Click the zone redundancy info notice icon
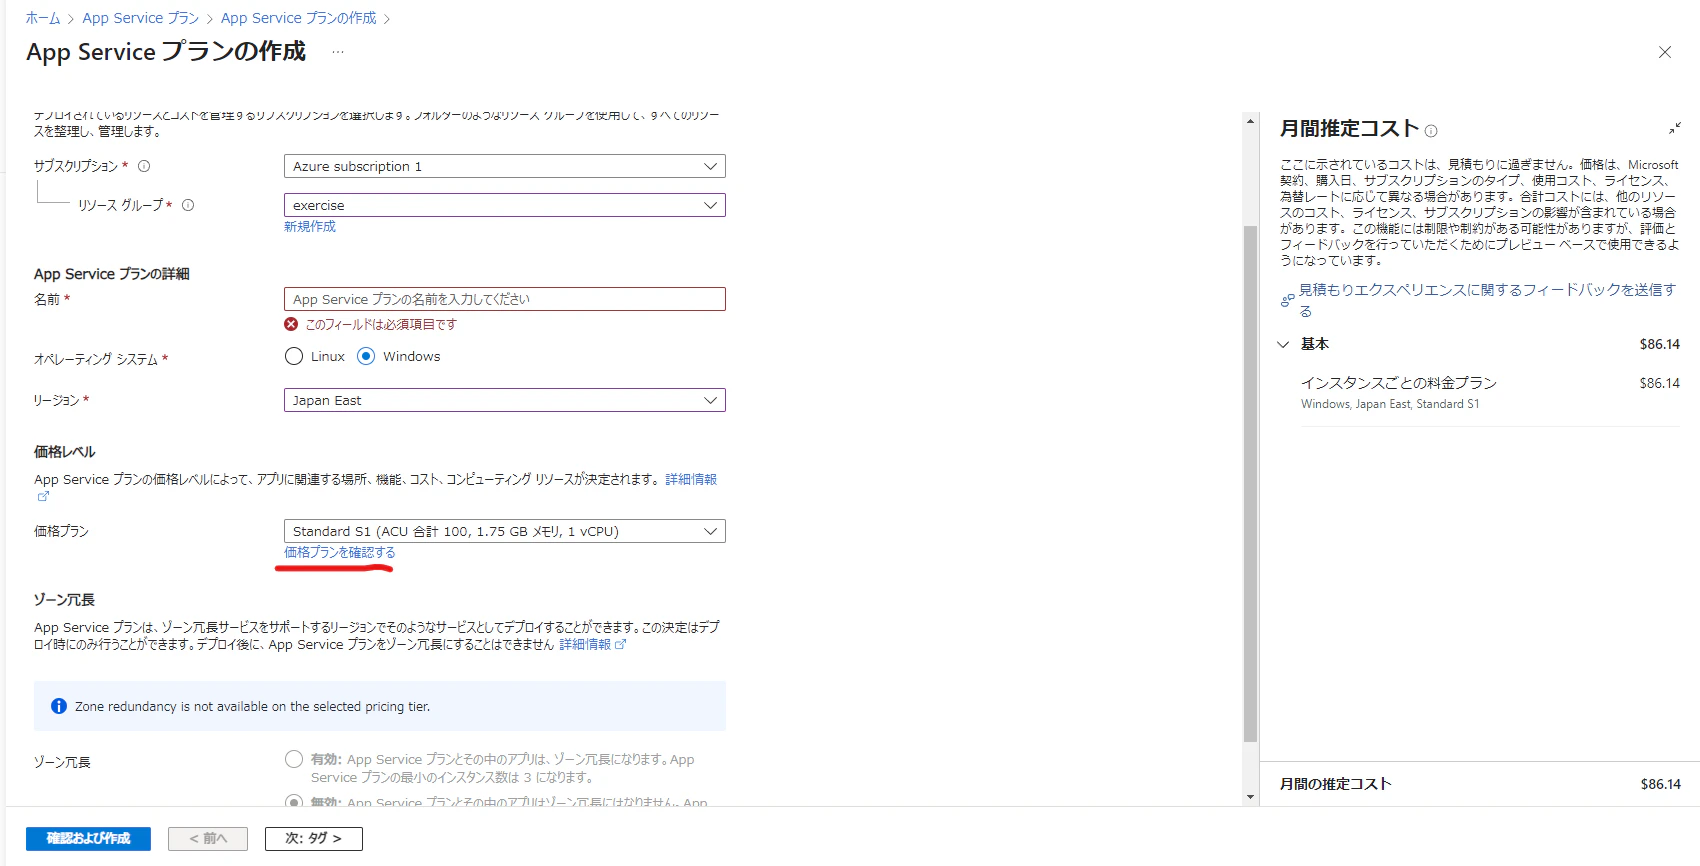 pos(59,706)
